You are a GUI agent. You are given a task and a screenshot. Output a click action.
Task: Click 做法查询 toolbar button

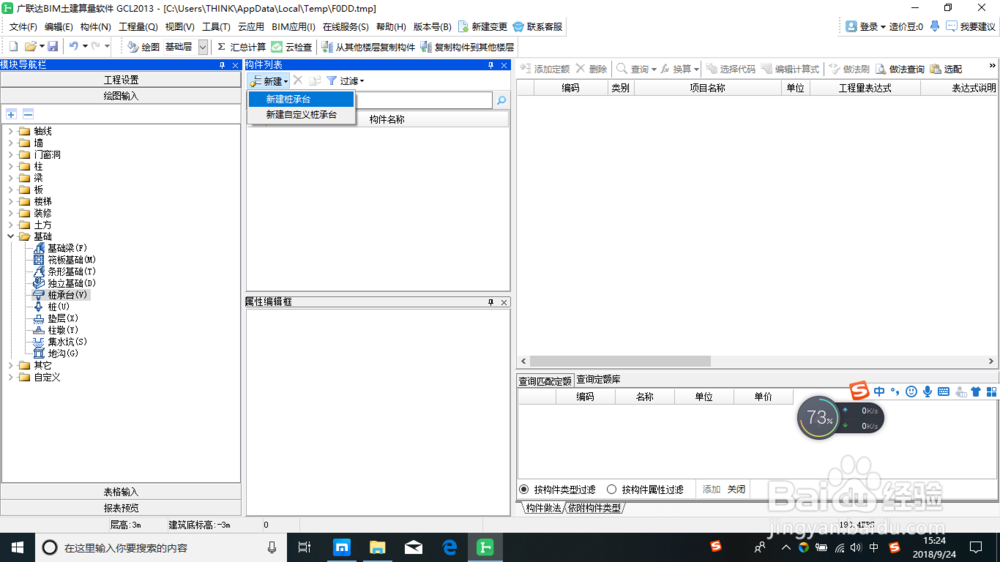[x=900, y=69]
